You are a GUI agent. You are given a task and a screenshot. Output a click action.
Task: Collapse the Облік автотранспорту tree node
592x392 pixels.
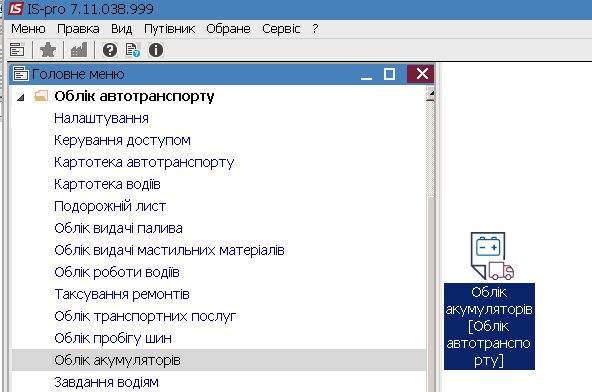pos(21,97)
